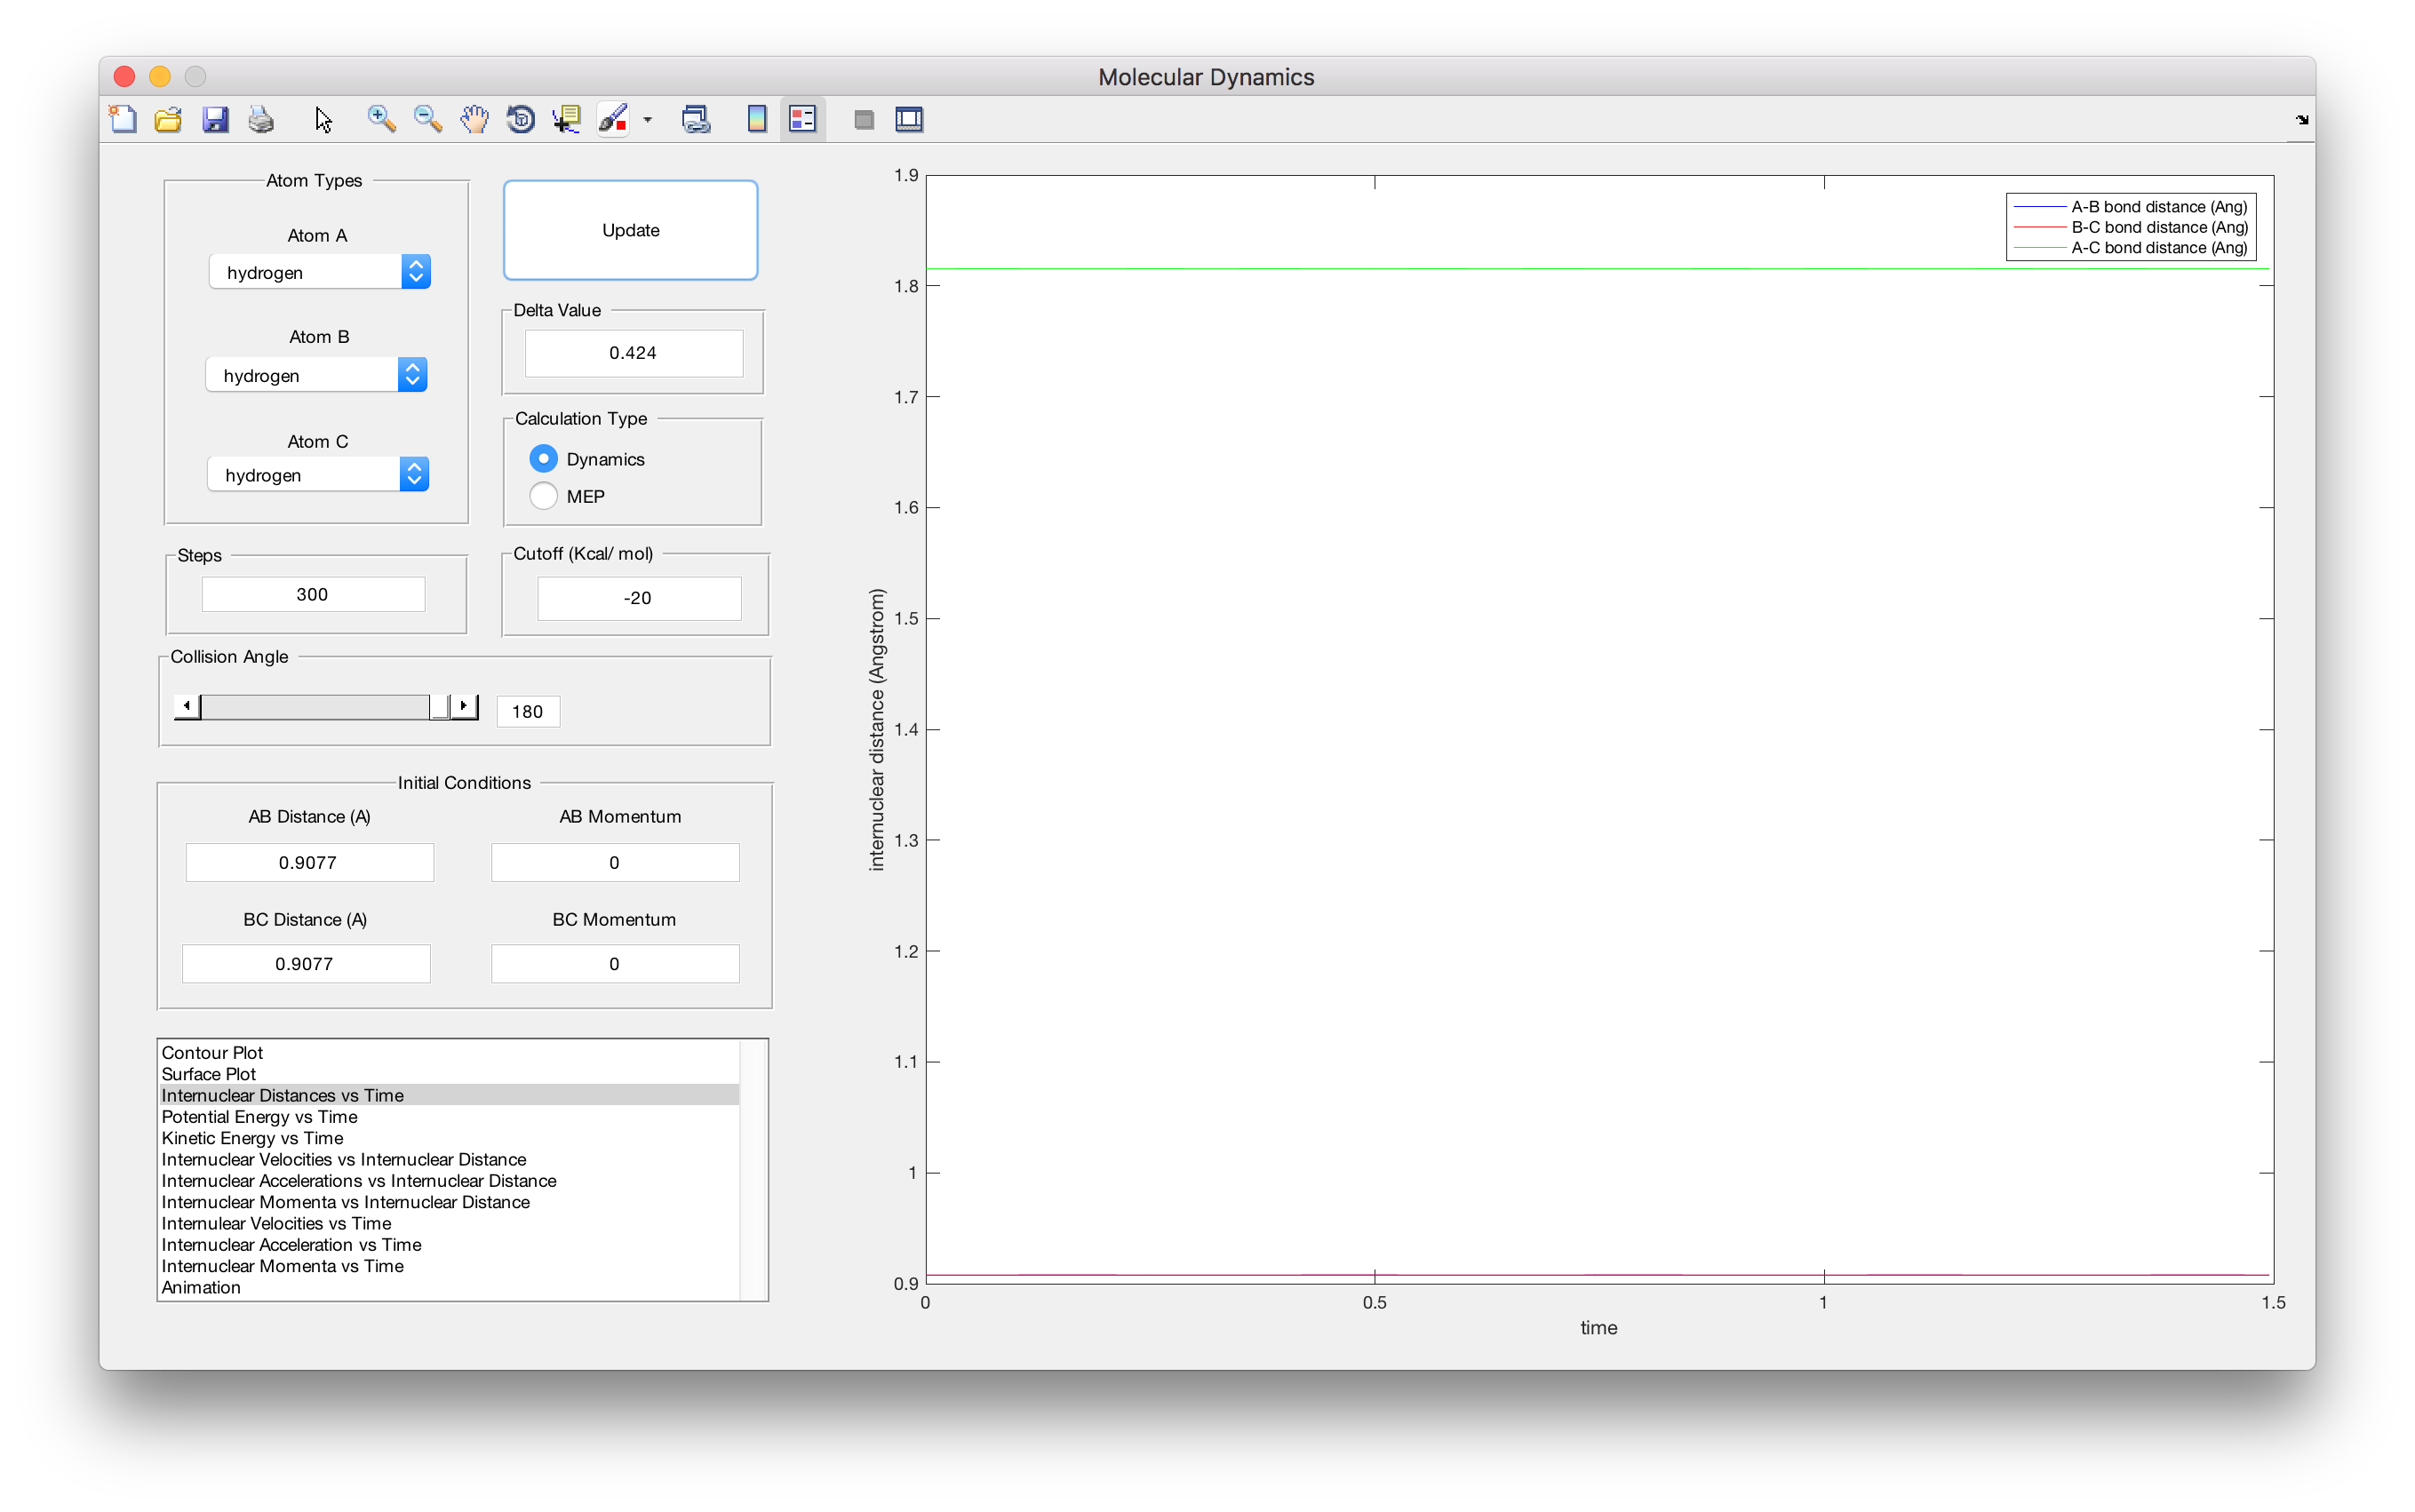Toggle the Insert Legend icon
Screen dimensions: 2415x1512
click(x=803, y=120)
